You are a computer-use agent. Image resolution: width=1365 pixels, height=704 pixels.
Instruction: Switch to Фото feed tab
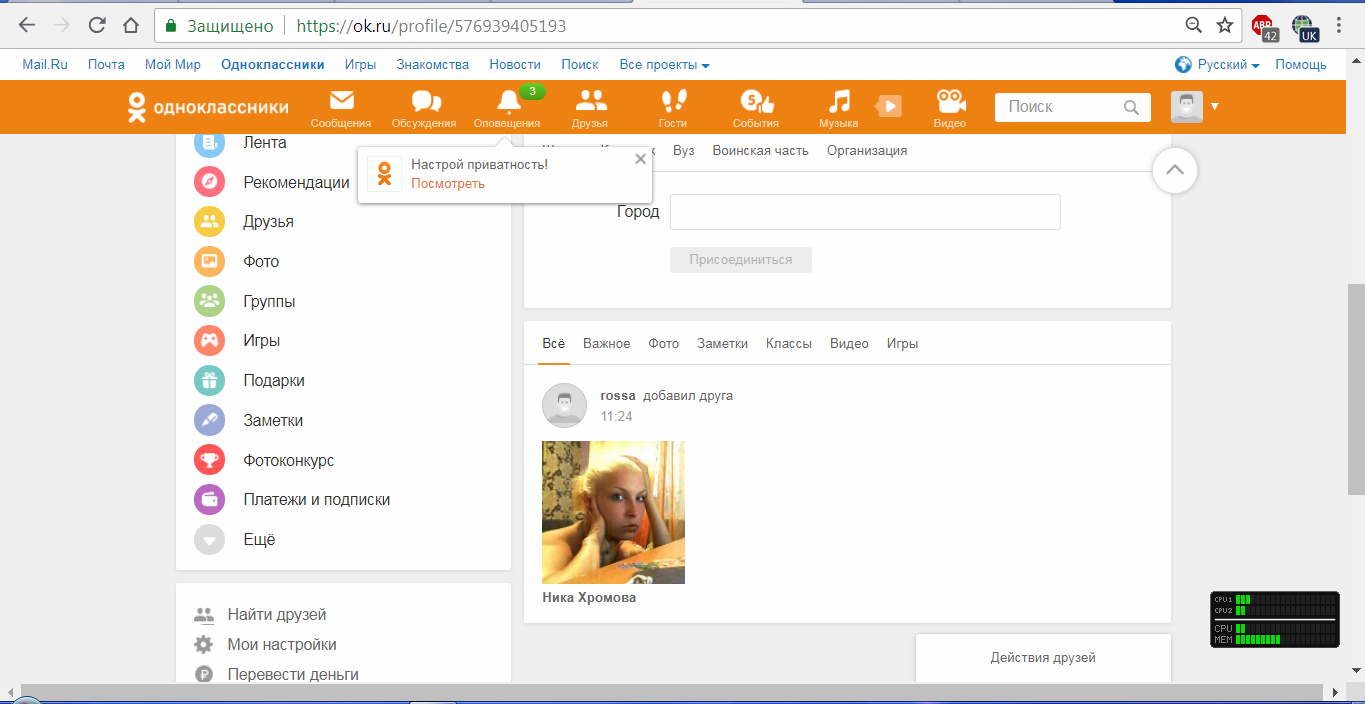point(664,343)
